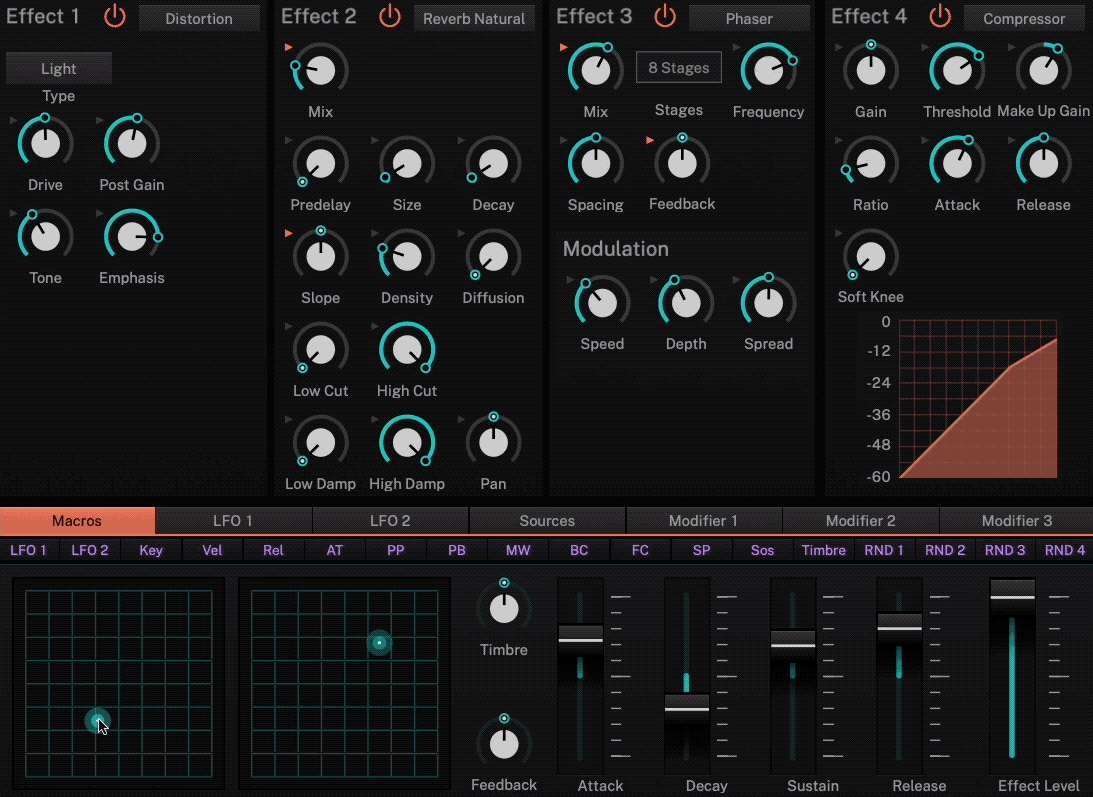Image resolution: width=1093 pixels, height=797 pixels.
Task: Switch to the LFO 1 tab
Action: click(x=233, y=521)
